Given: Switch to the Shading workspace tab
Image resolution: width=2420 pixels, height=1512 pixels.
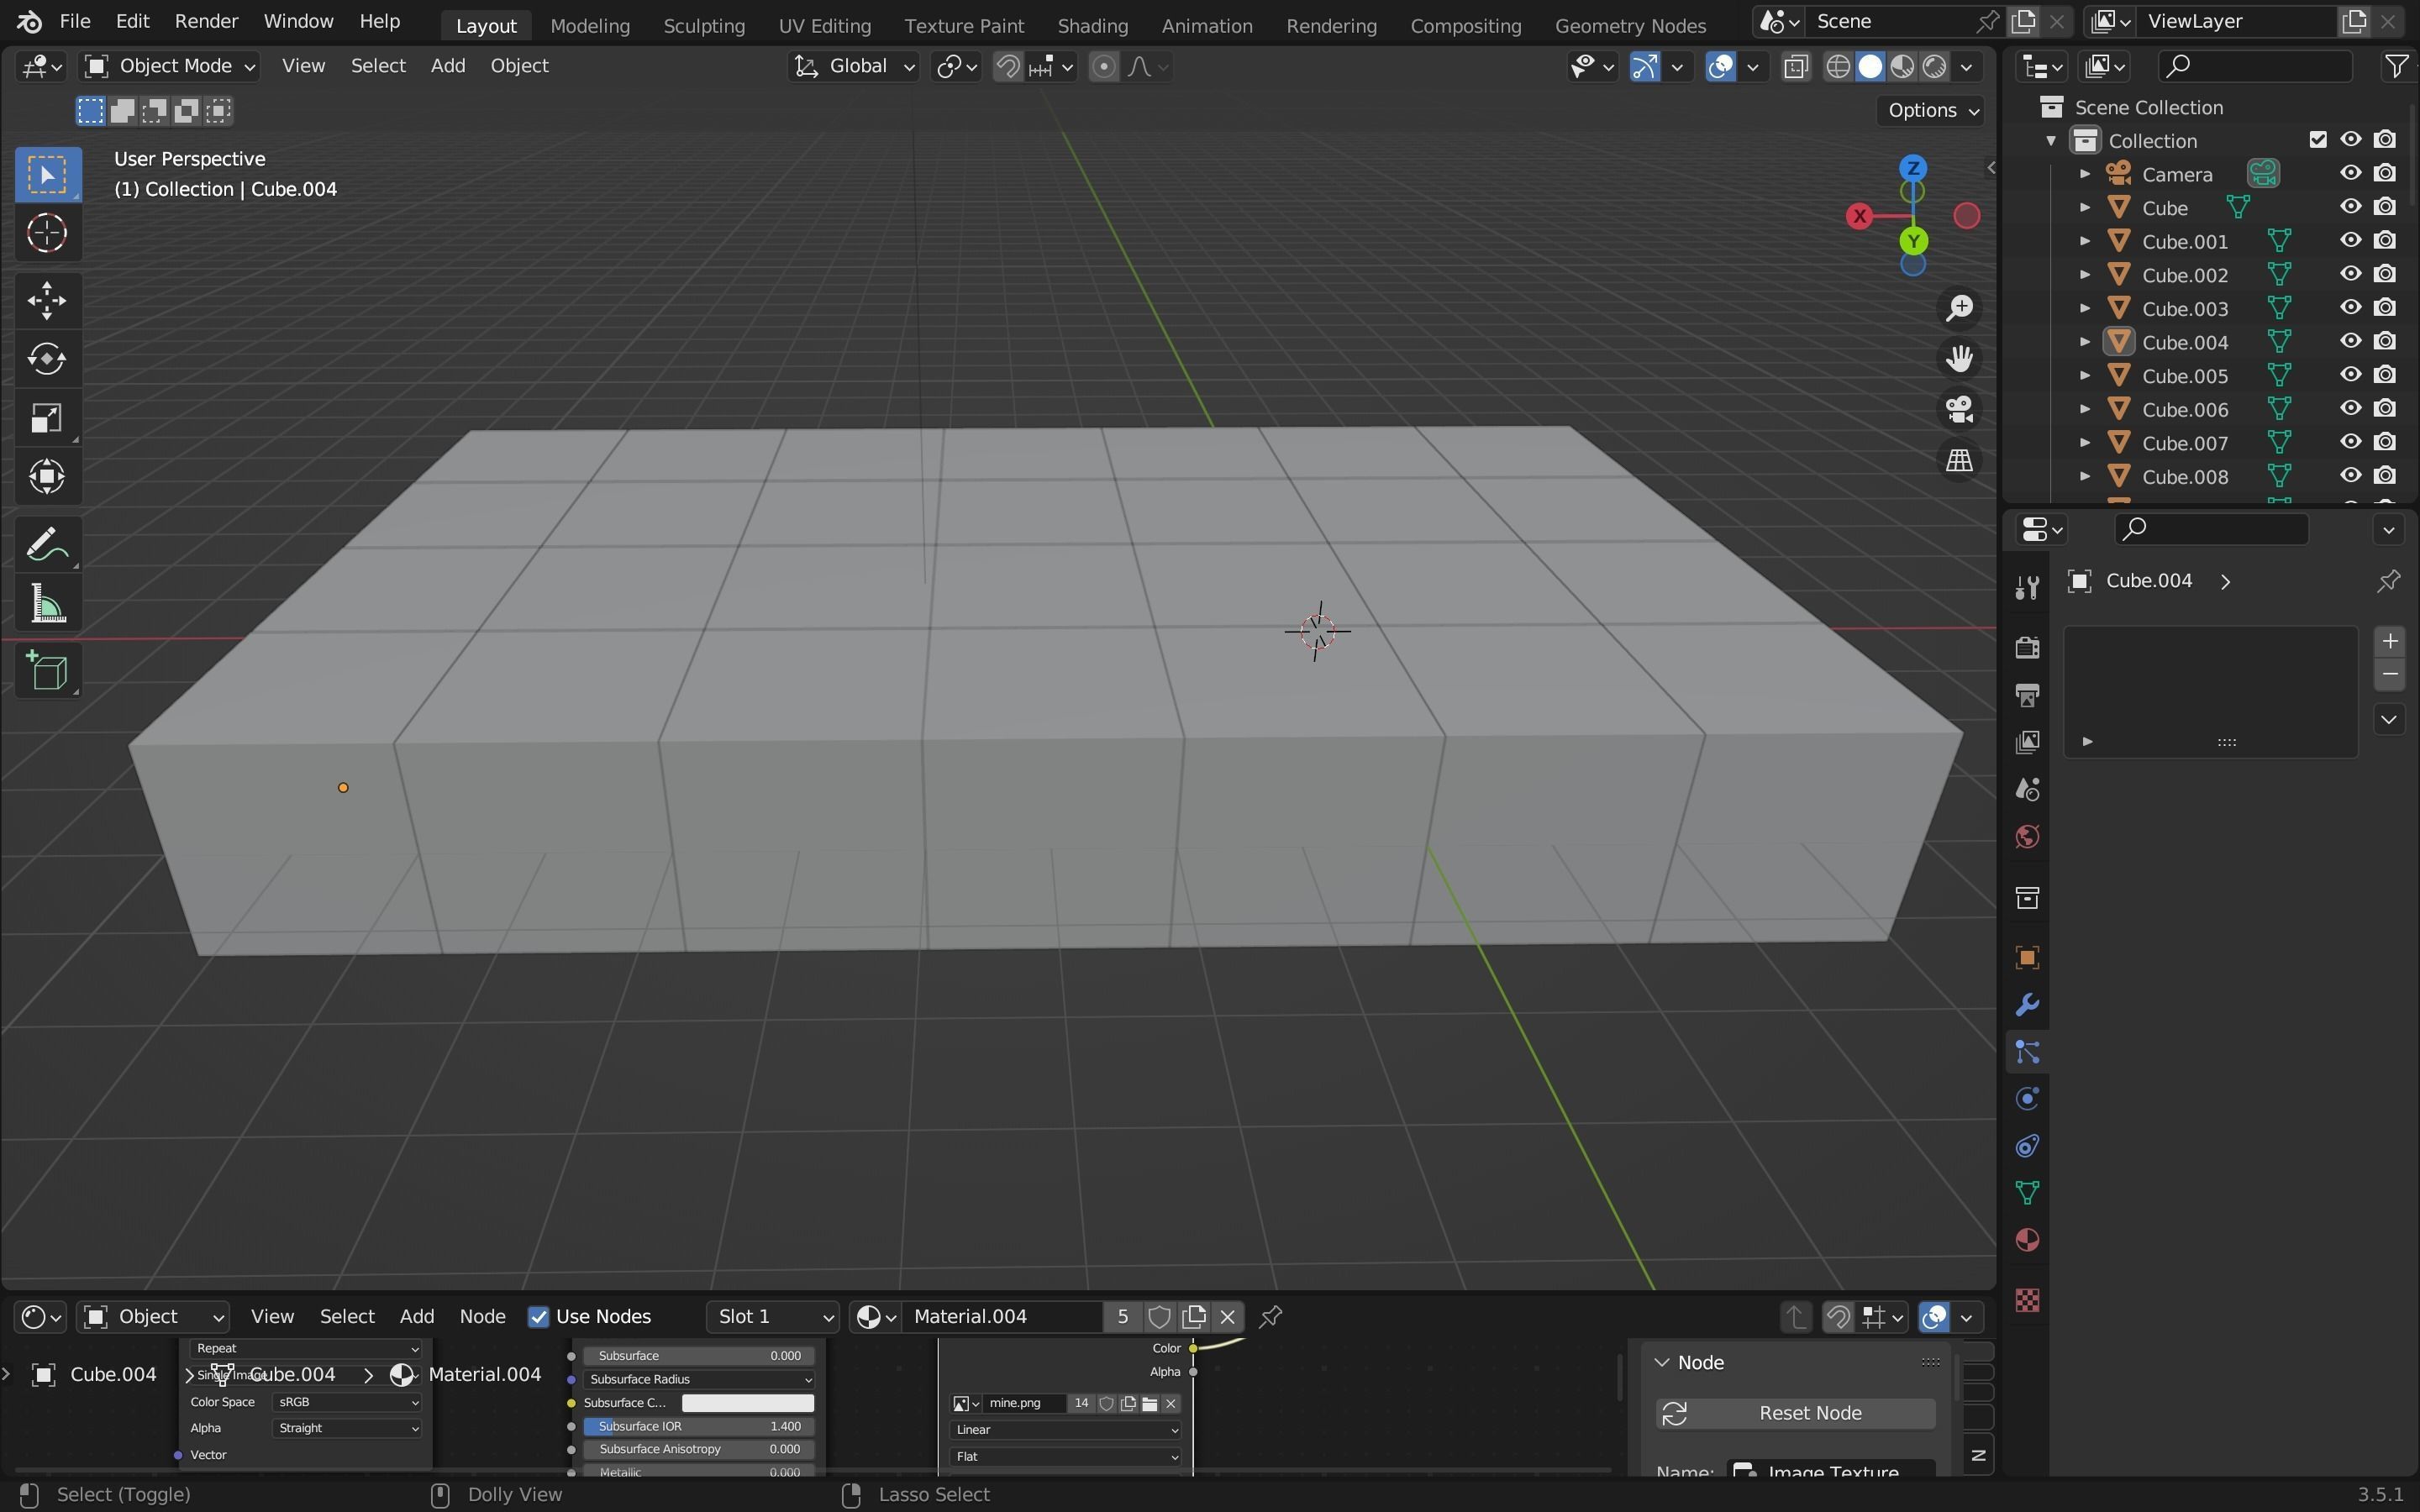Looking at the screenshot, I should click(1092, 25).
